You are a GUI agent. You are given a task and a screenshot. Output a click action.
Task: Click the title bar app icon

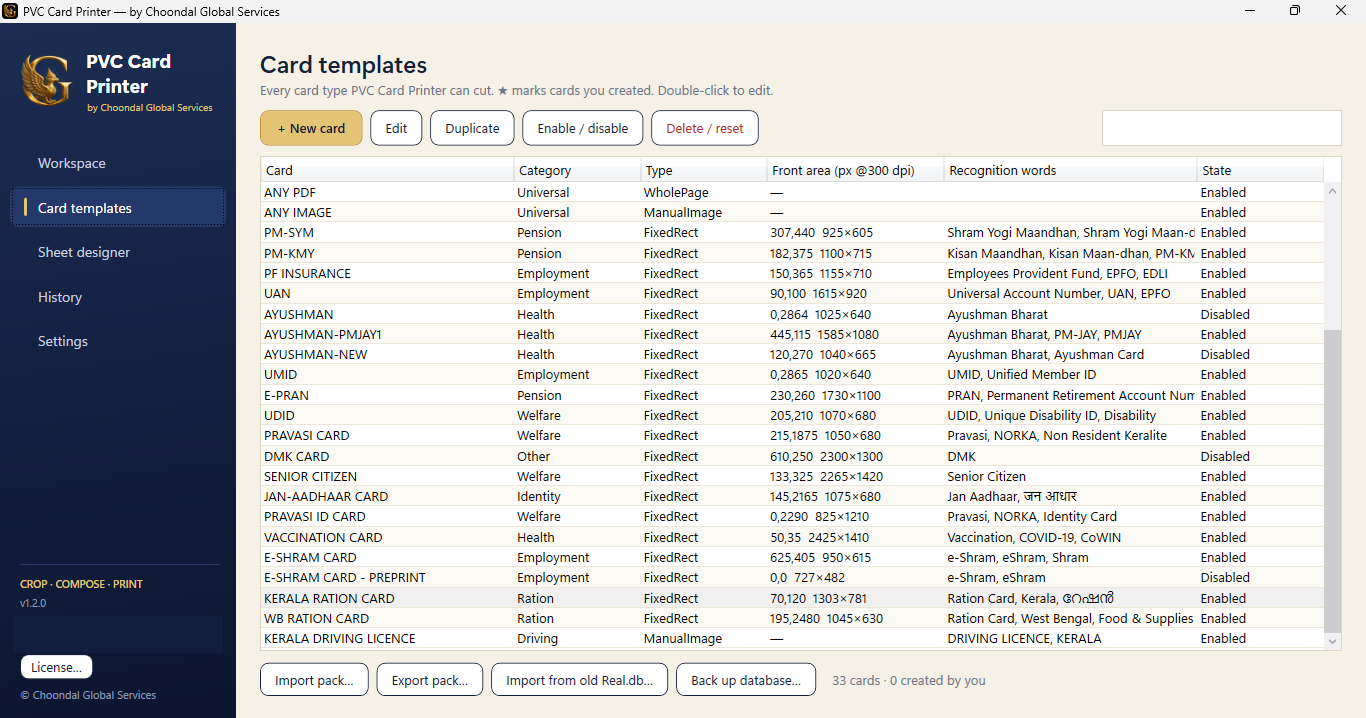11,11
